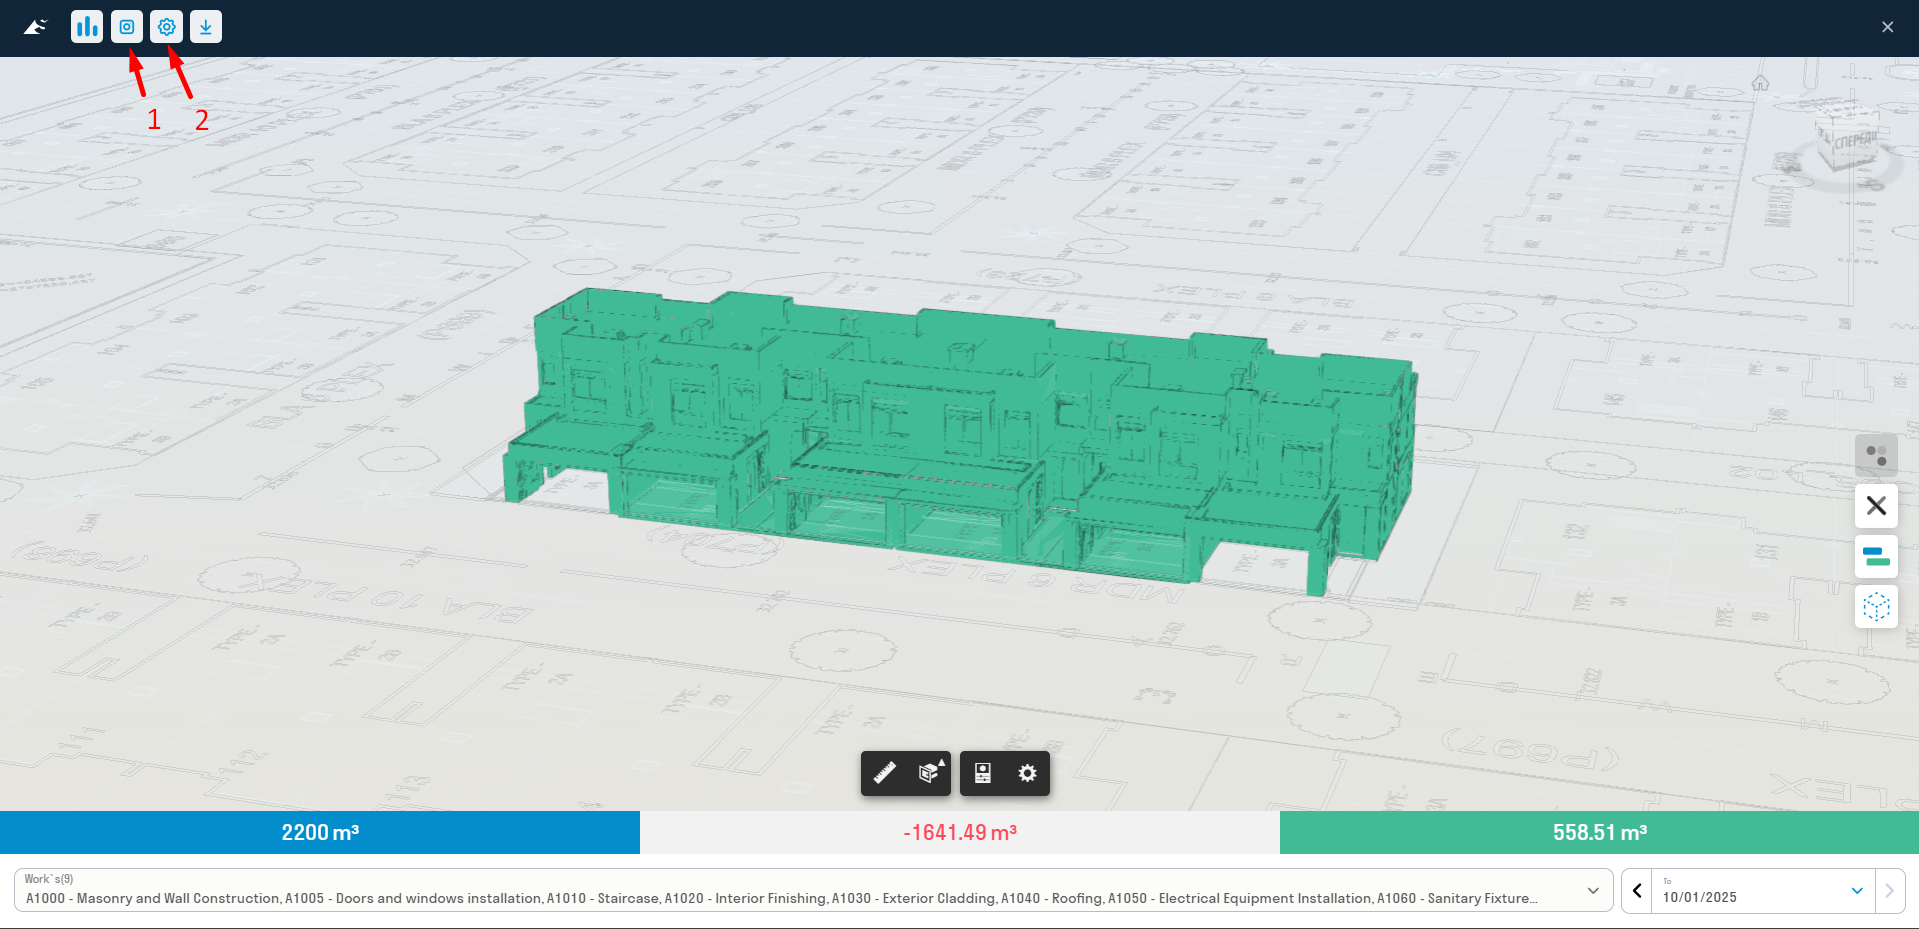Go to previous date with left chevron
1919x929 pixels.
pyautogui.click(x=1637, y=890)
